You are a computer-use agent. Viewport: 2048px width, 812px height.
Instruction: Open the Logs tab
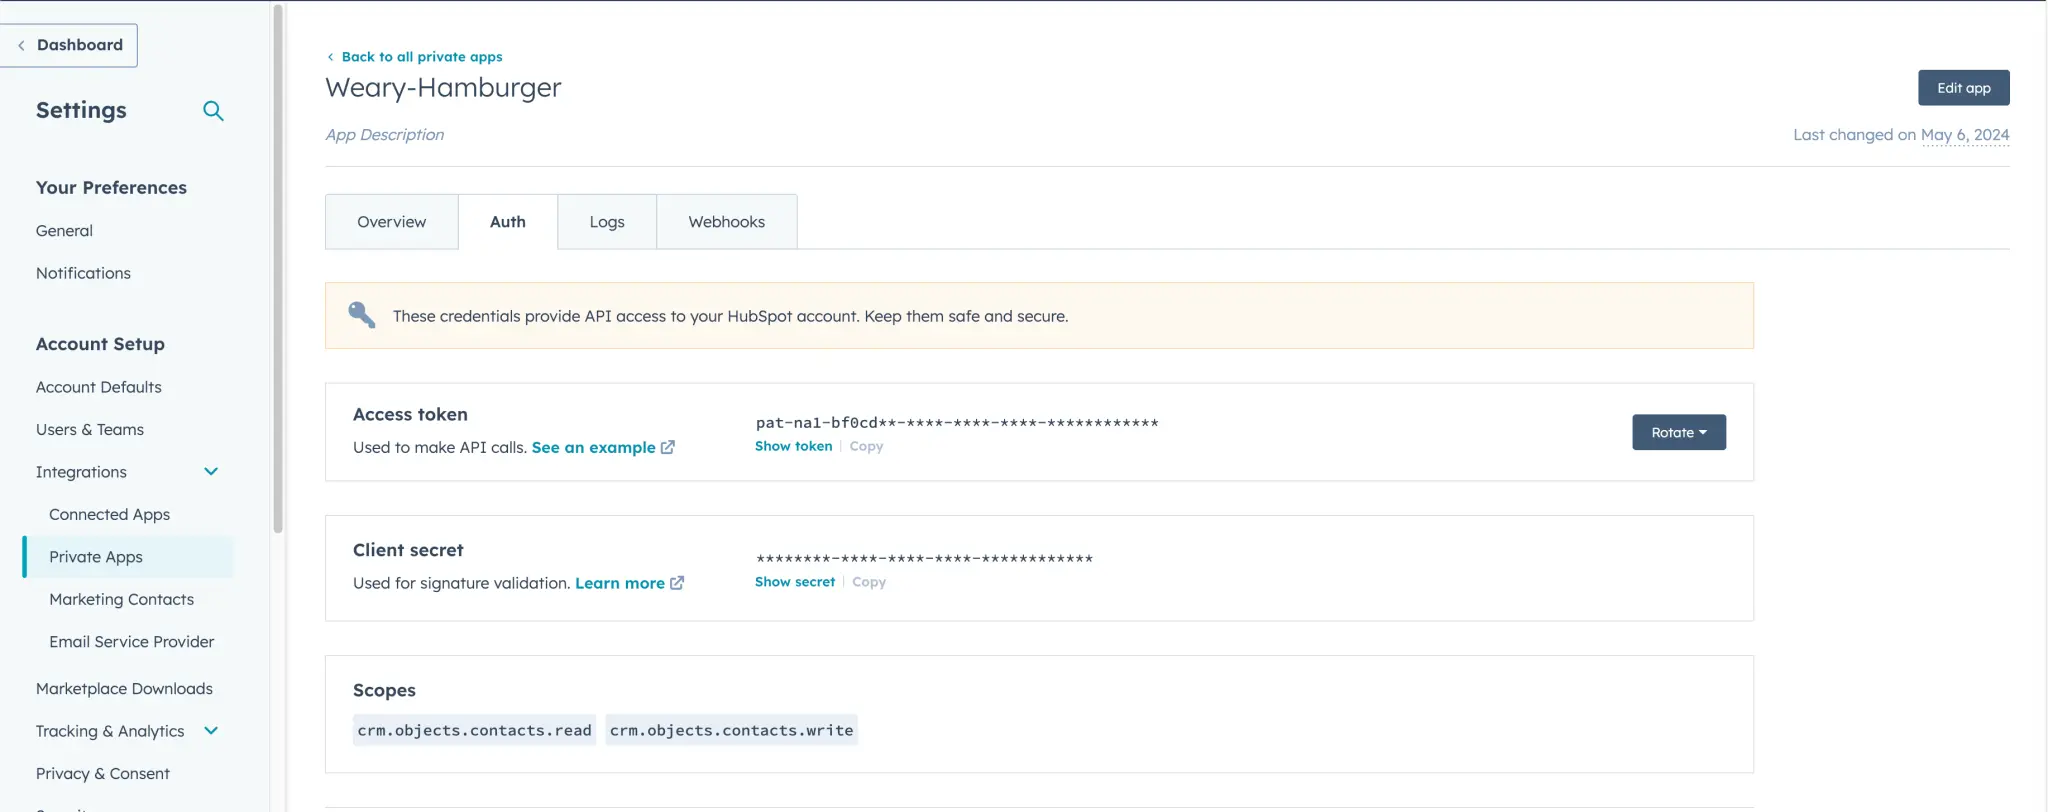pyautogui.click(x=606, y=222)
